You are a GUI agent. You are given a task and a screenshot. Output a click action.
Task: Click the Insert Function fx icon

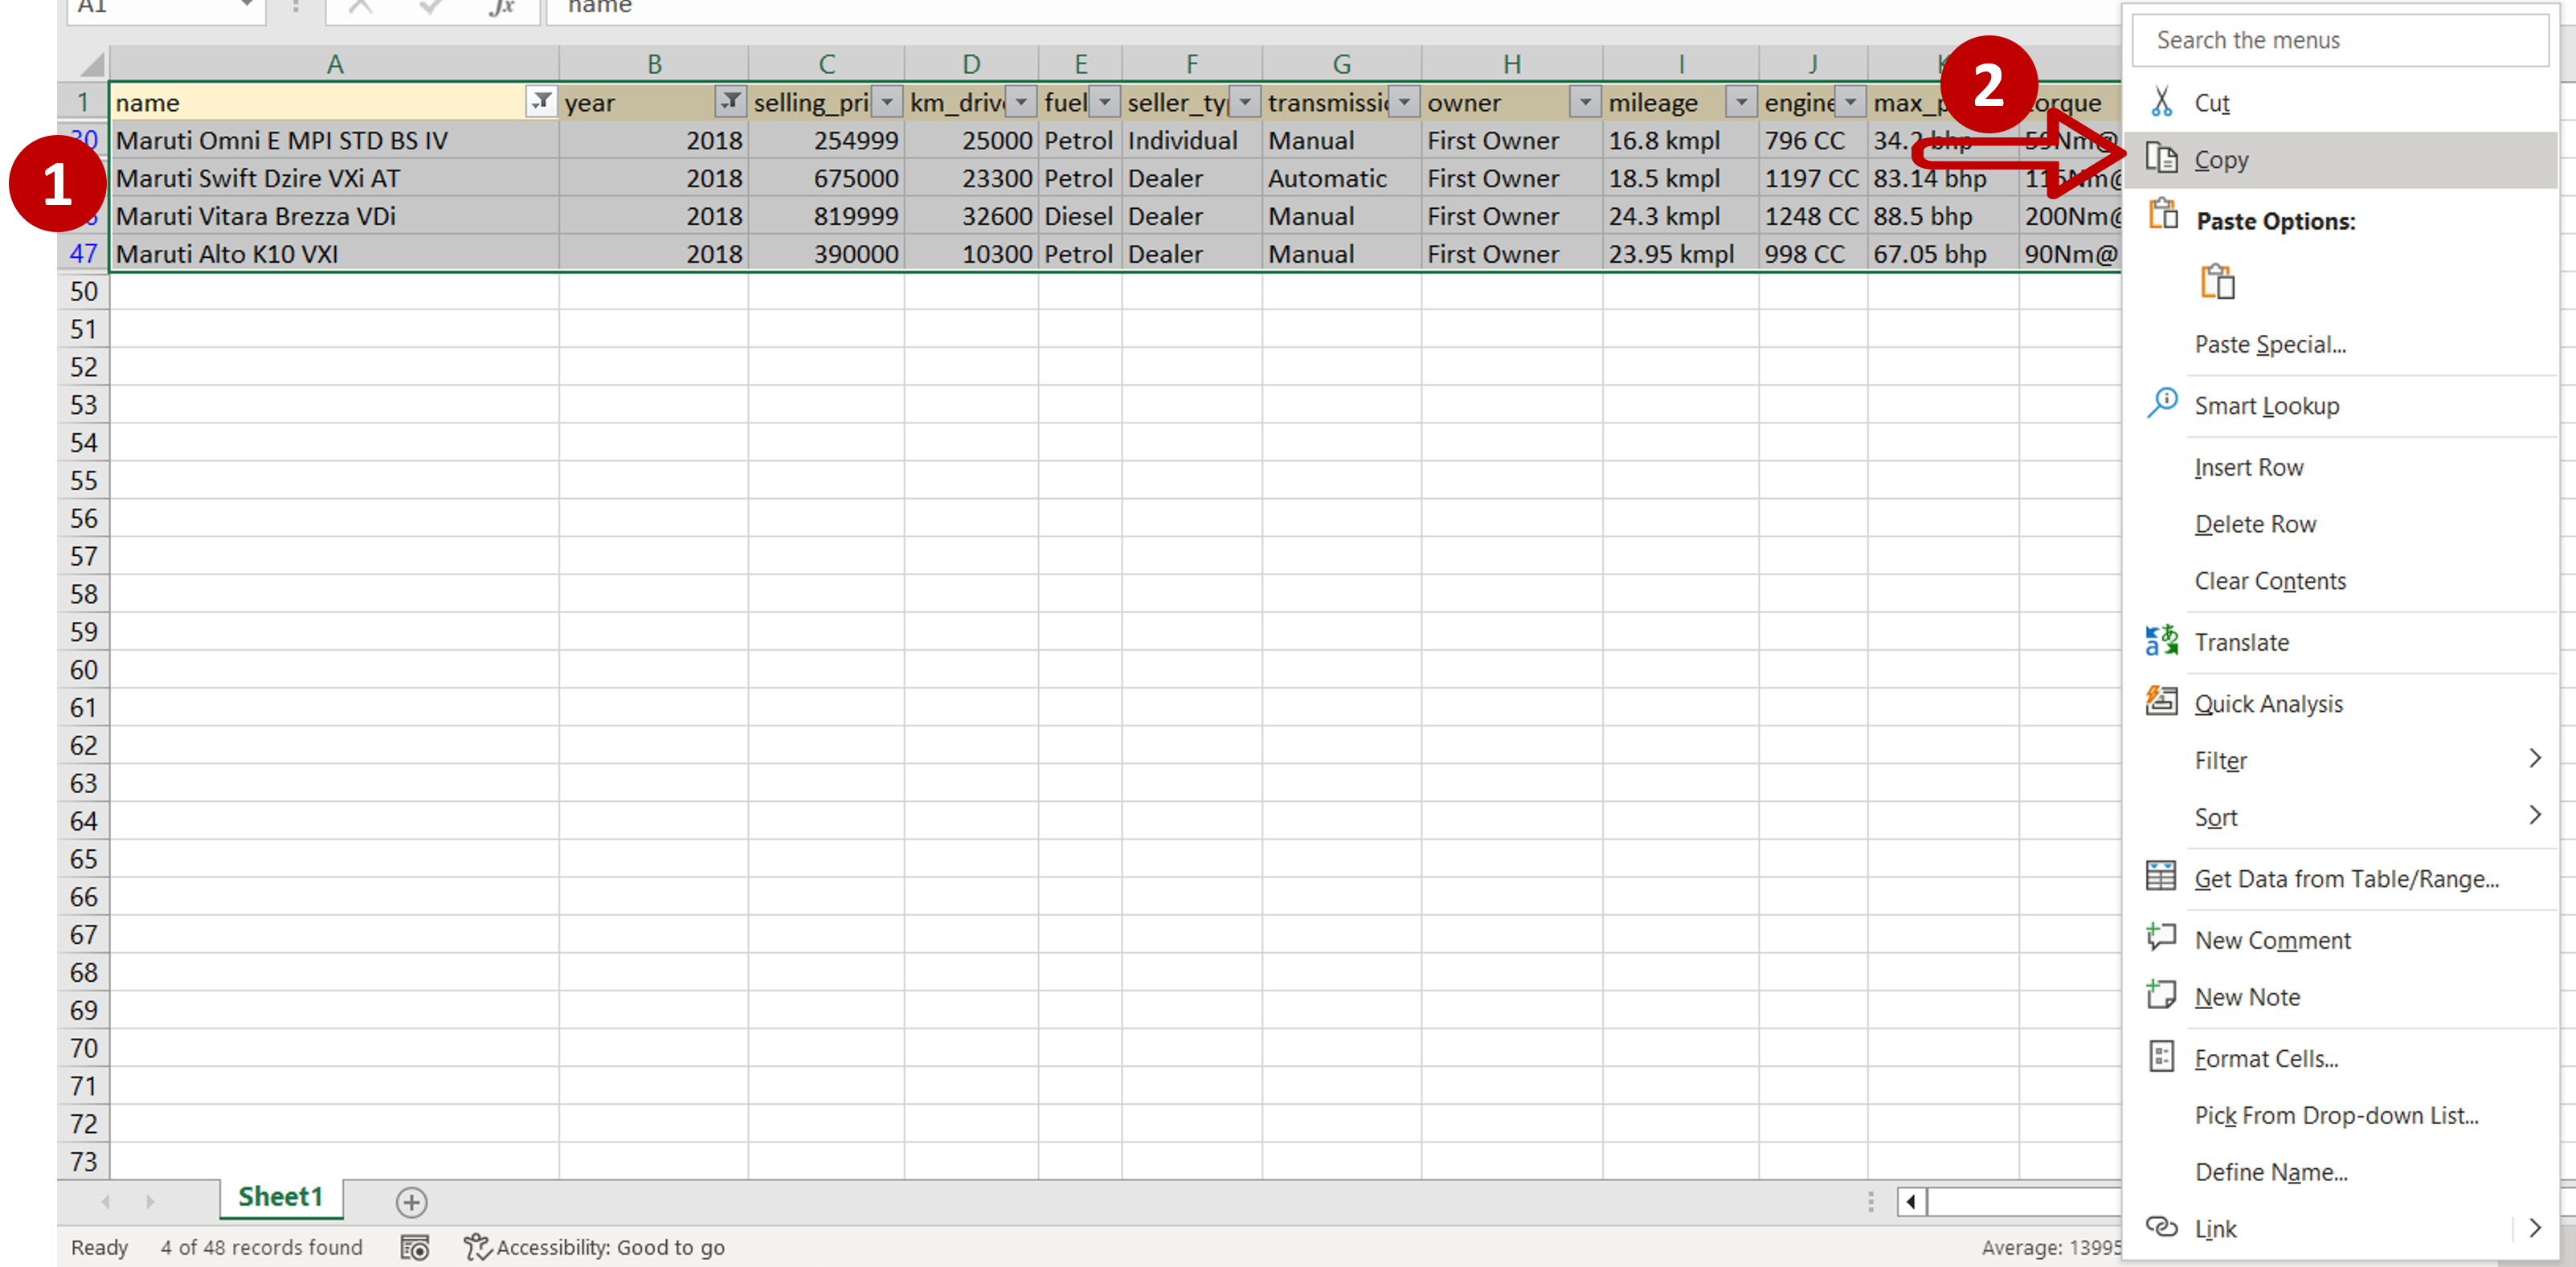[502, 8]
